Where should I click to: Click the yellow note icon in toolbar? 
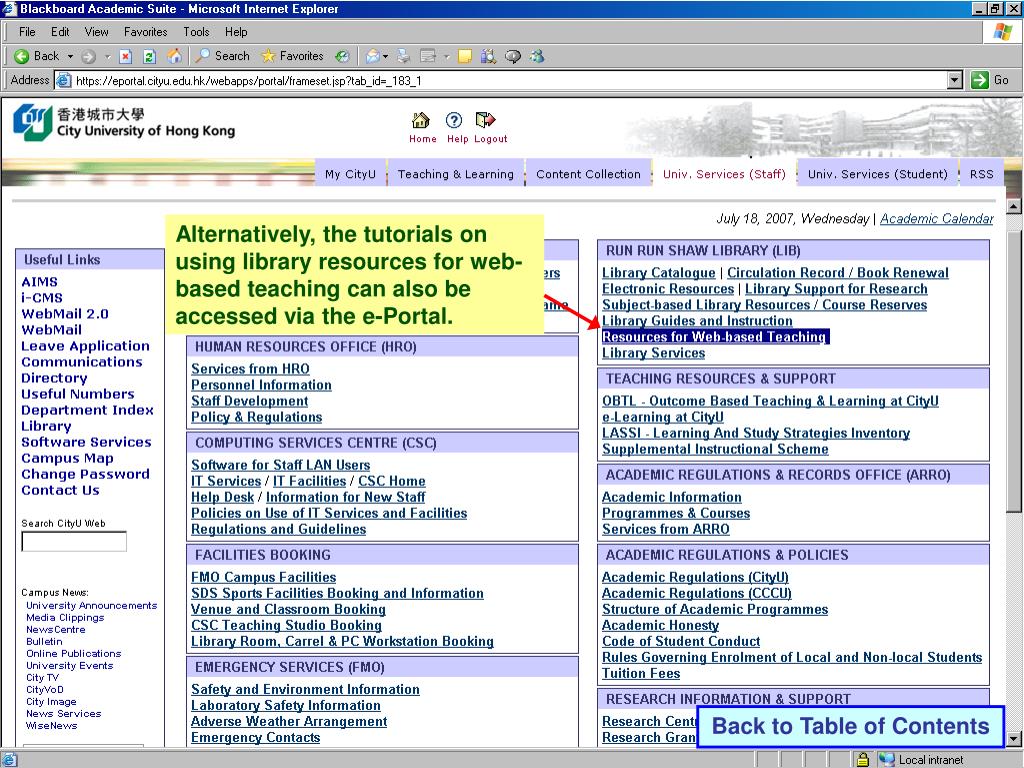[x=465, y=57]
